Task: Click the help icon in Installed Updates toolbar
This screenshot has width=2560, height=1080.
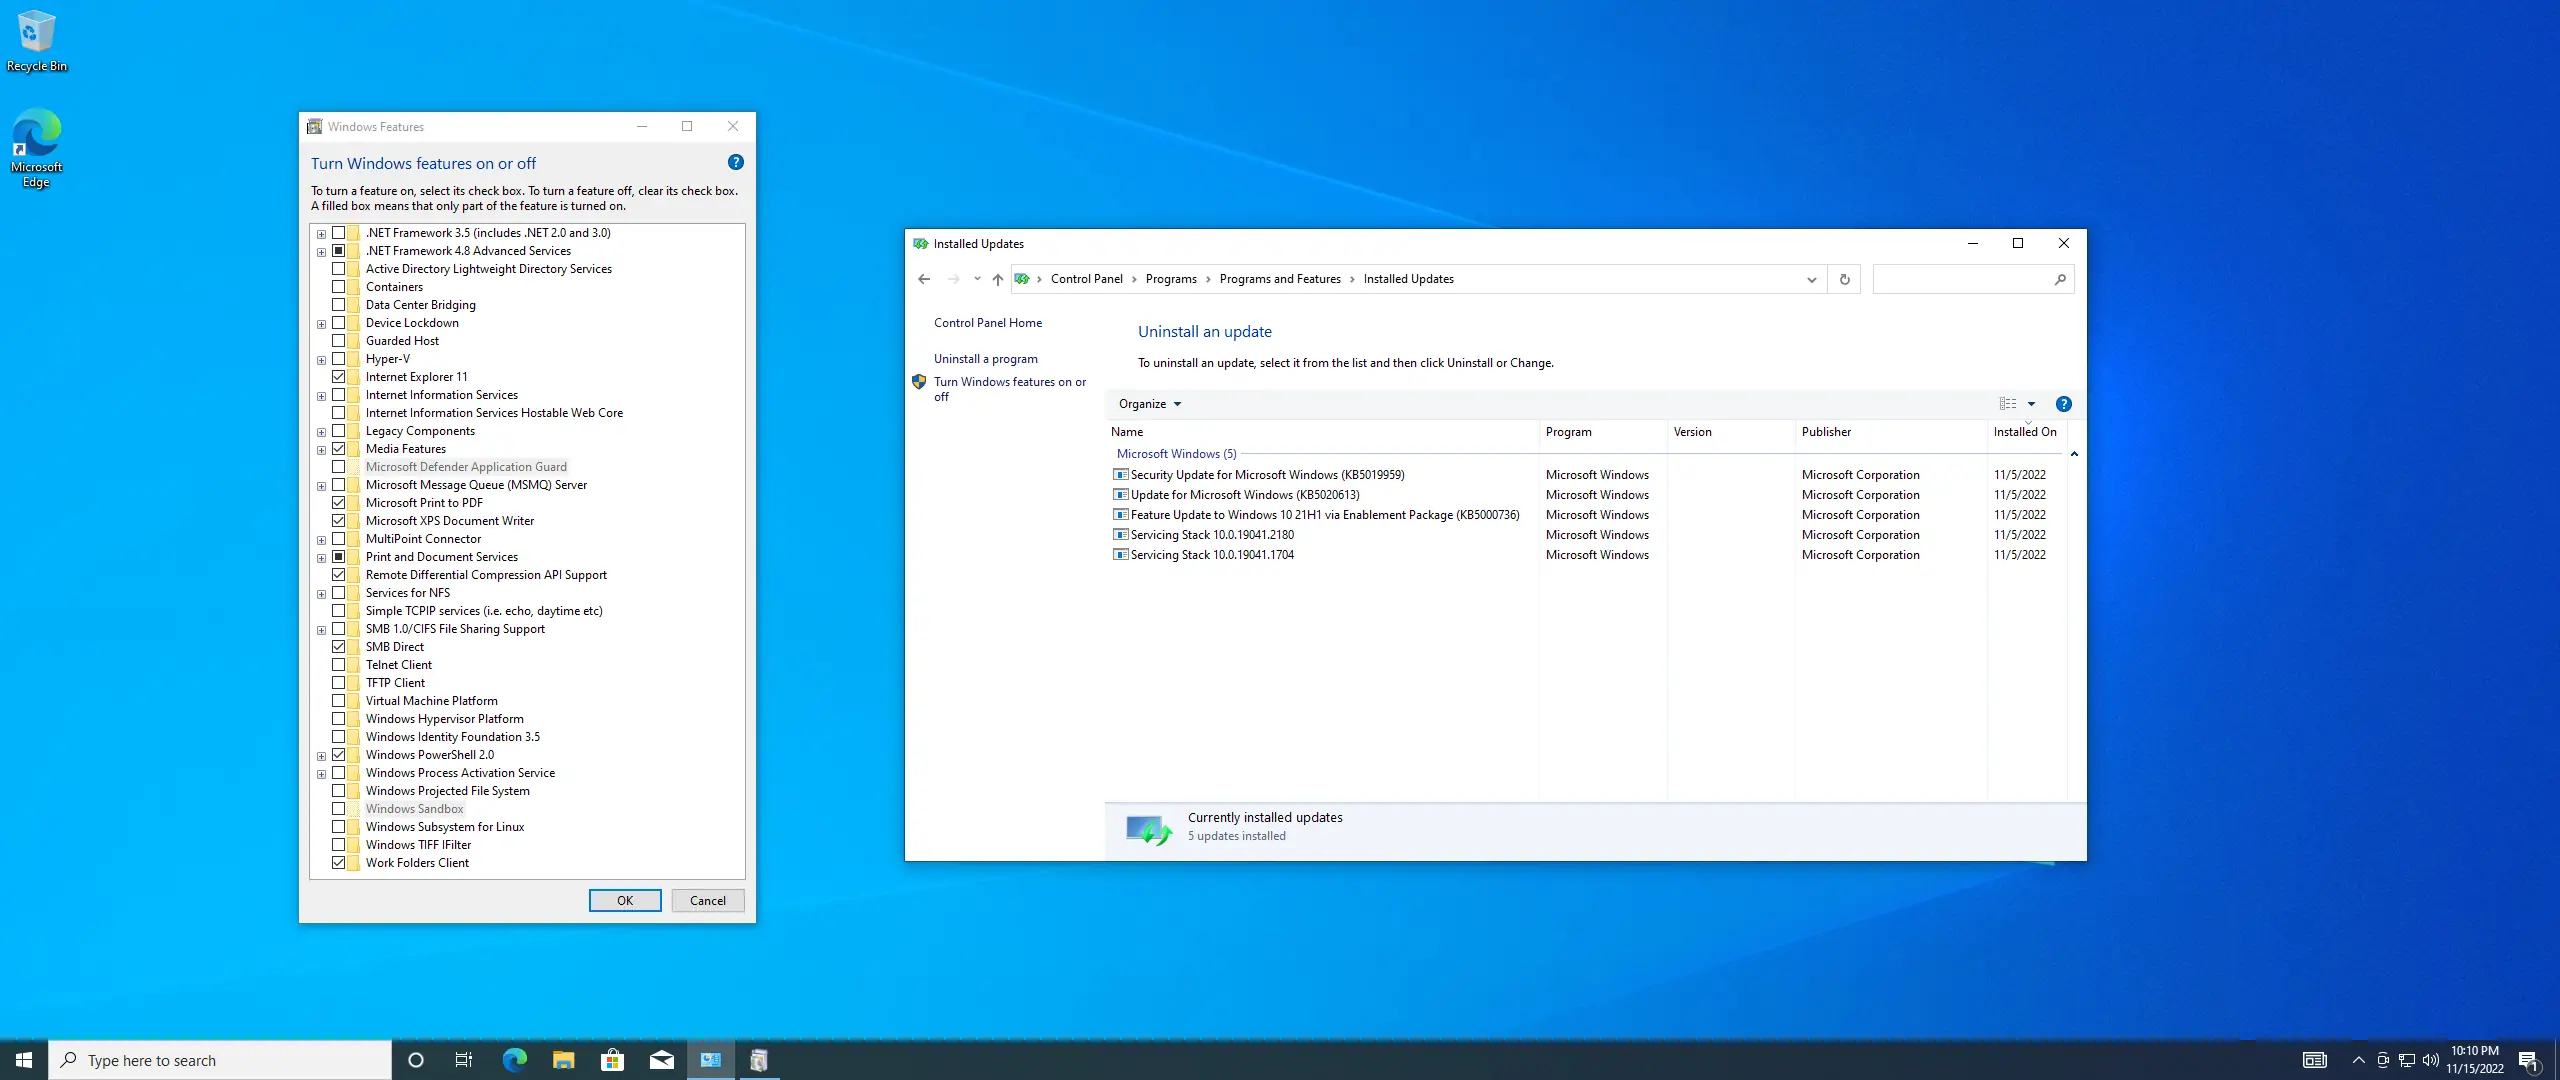Action: [2063, 404]
